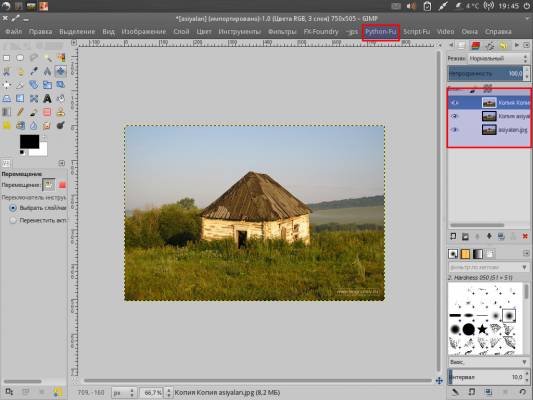Open the Python-Fu menu
533x400 pixels.
(x=381, y=32)
